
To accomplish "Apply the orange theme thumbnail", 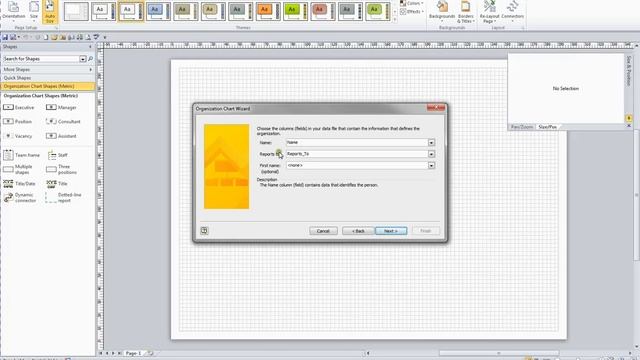I will tap(268, 11).
